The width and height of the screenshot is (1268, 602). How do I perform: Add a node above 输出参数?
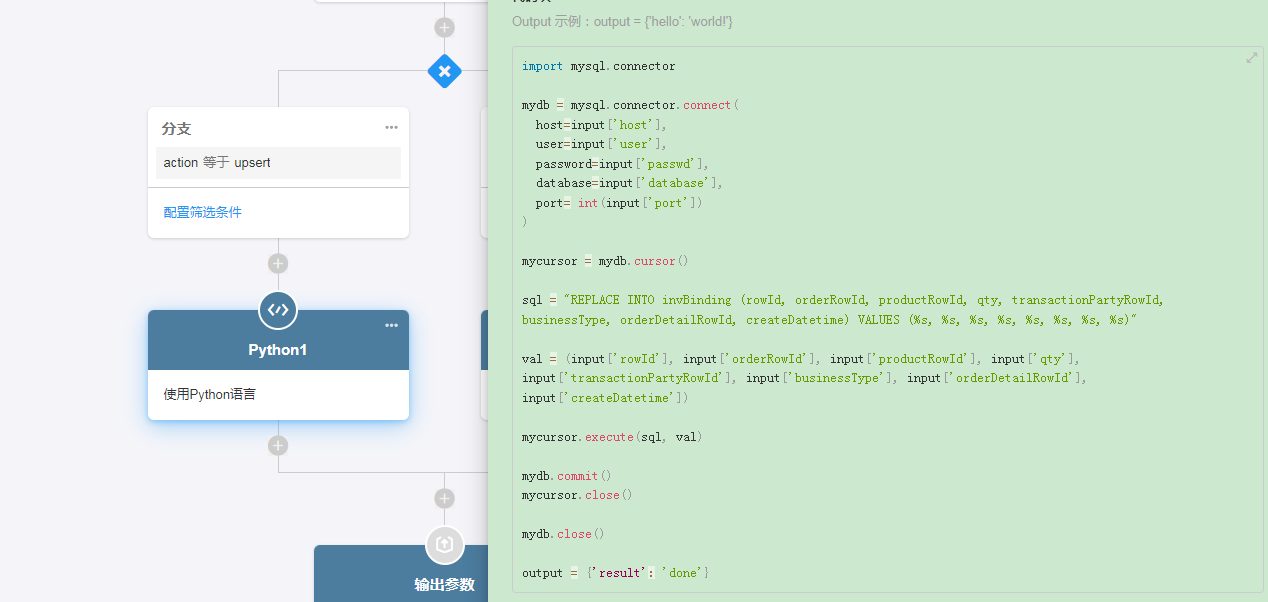pyautogui.click(x=445, y=498)
